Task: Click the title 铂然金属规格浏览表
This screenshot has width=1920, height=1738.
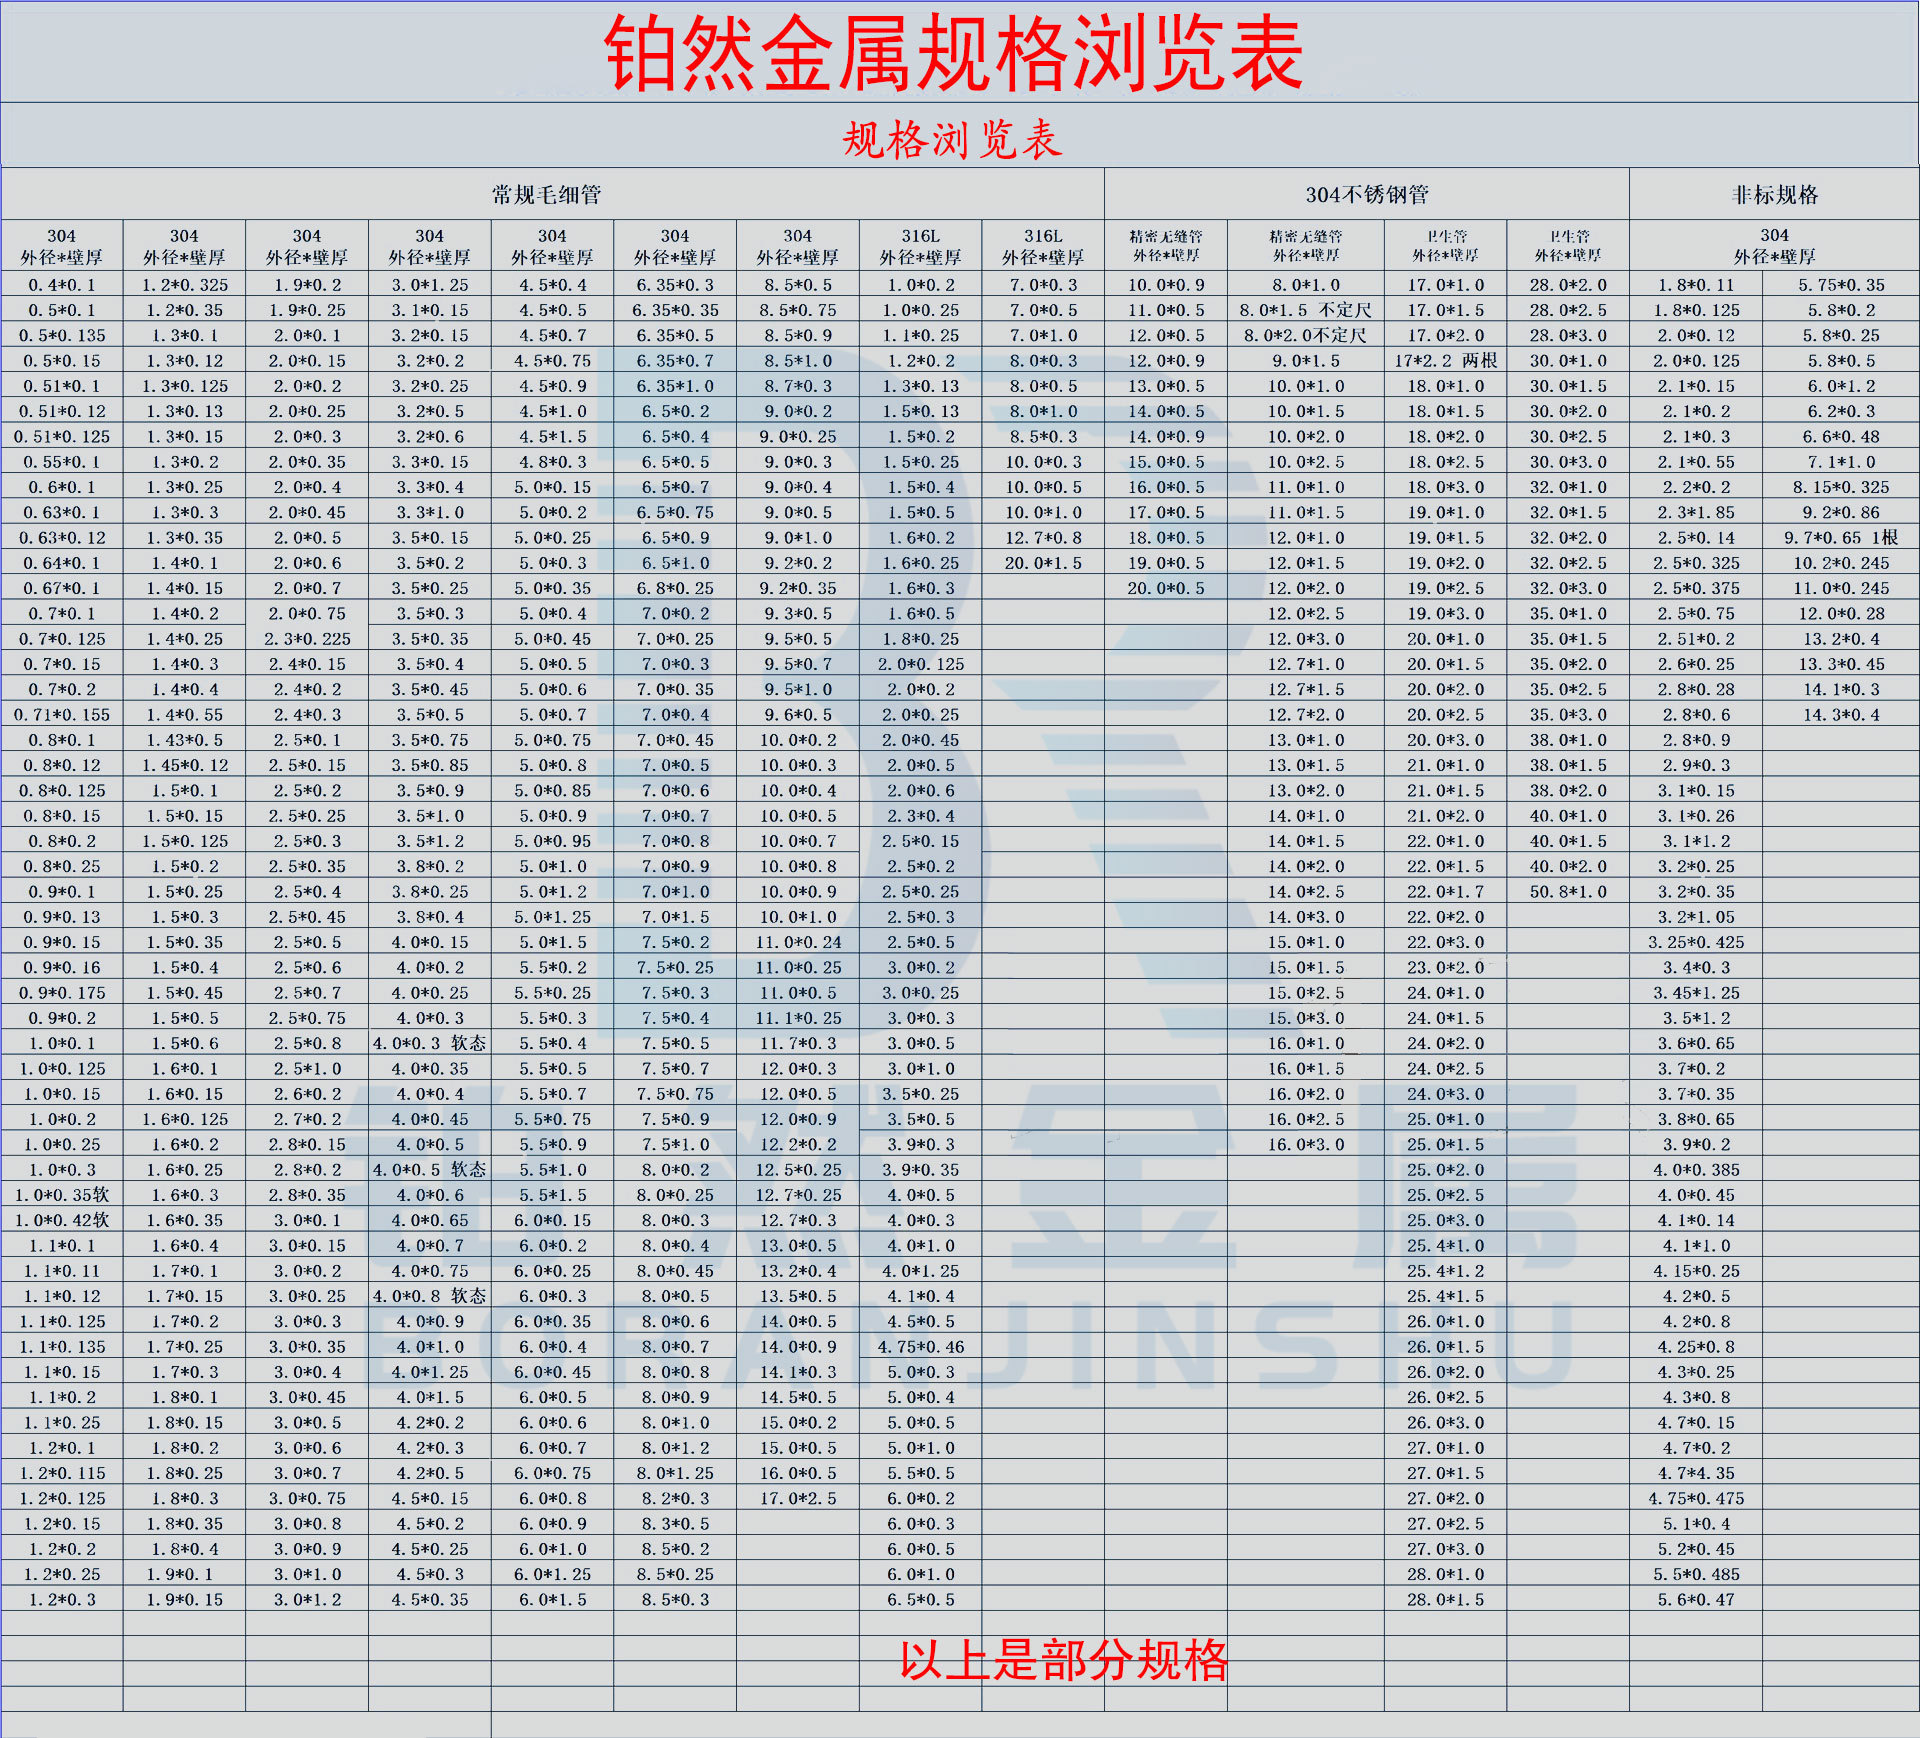Action: (955, 52)
